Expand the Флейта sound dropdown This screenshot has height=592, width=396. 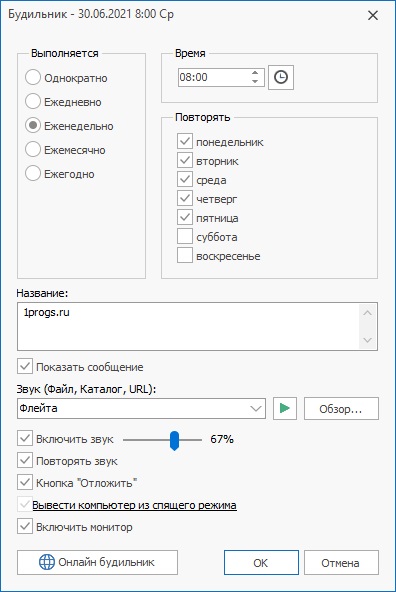point(256,409)
